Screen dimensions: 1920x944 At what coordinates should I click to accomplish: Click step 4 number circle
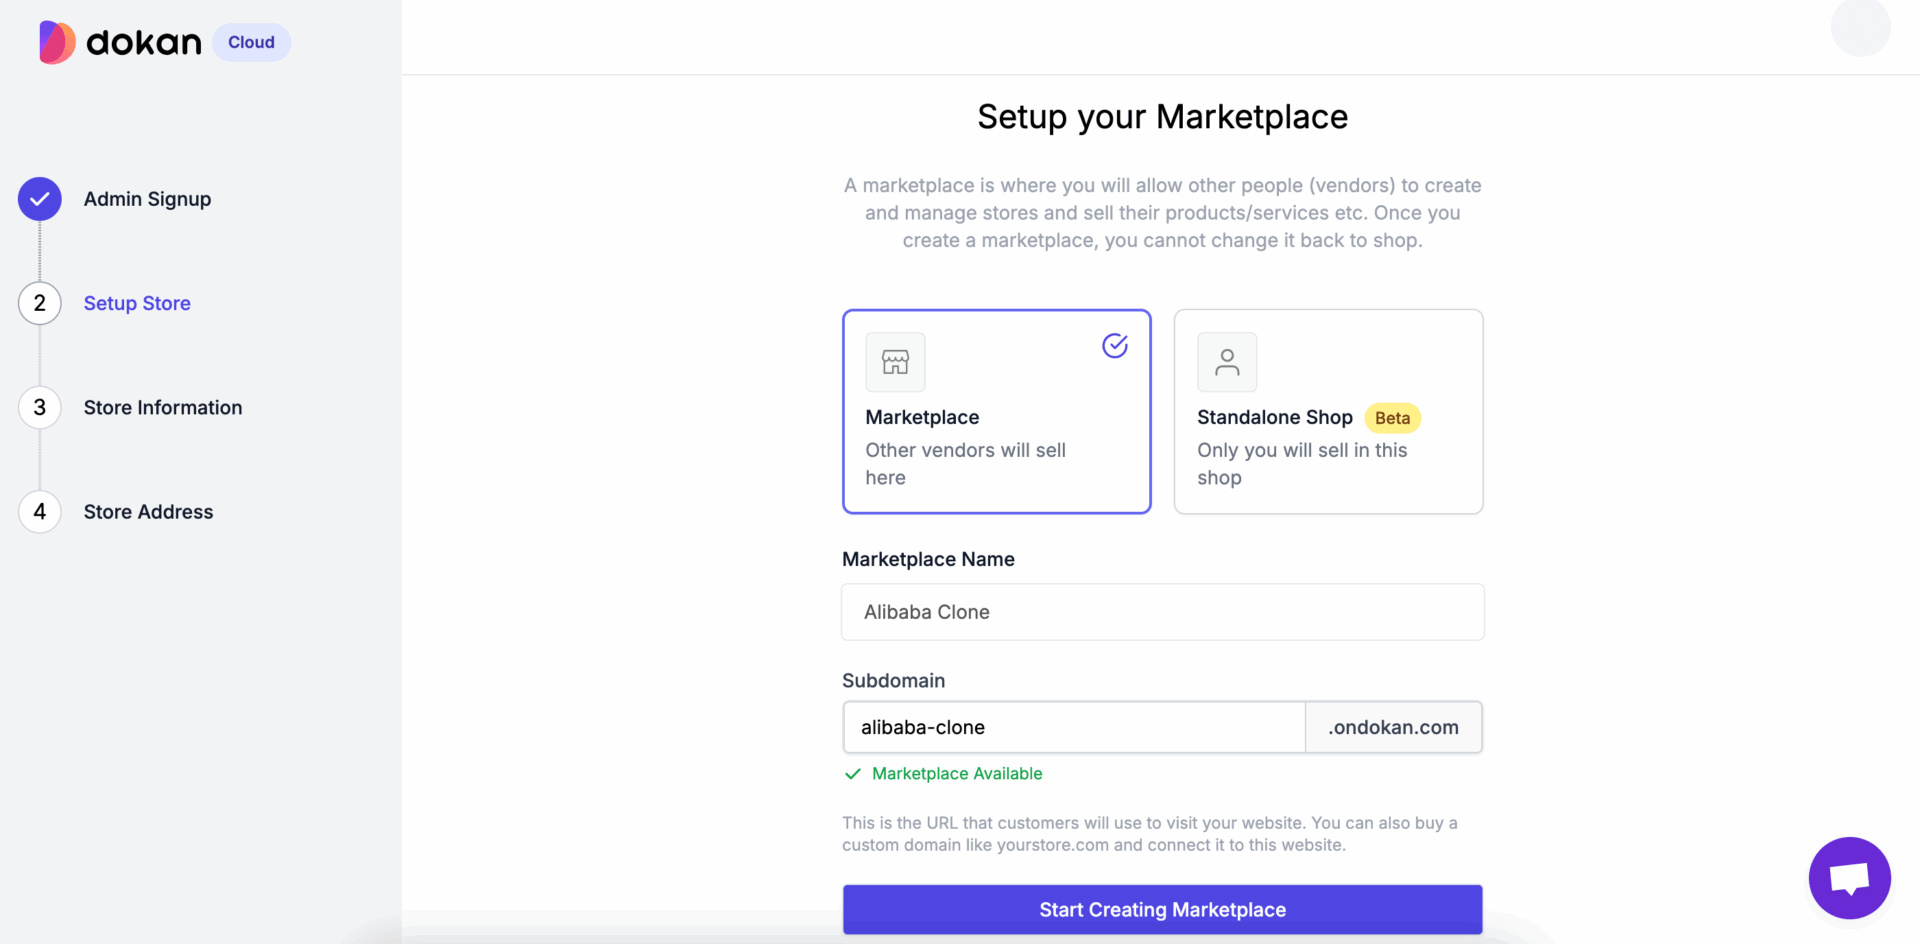40,511
